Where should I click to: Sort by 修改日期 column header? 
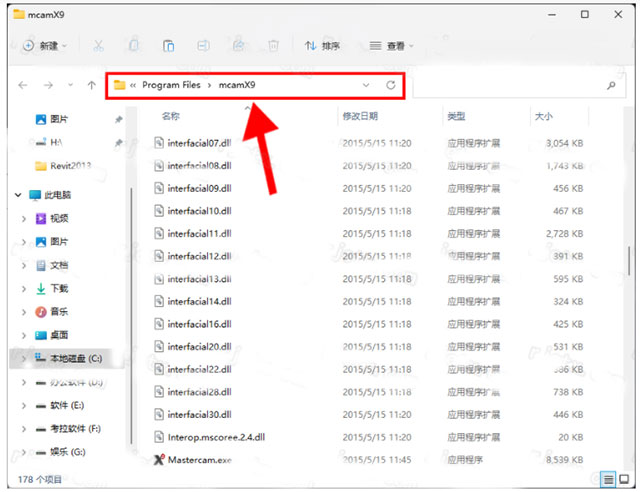(x=360, y=116)
